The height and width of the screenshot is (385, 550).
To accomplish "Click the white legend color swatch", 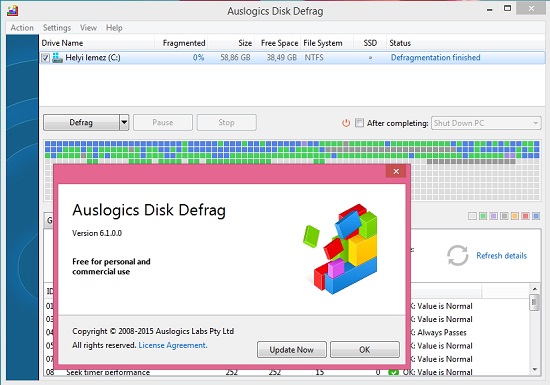I will click(x=472, y=216).
